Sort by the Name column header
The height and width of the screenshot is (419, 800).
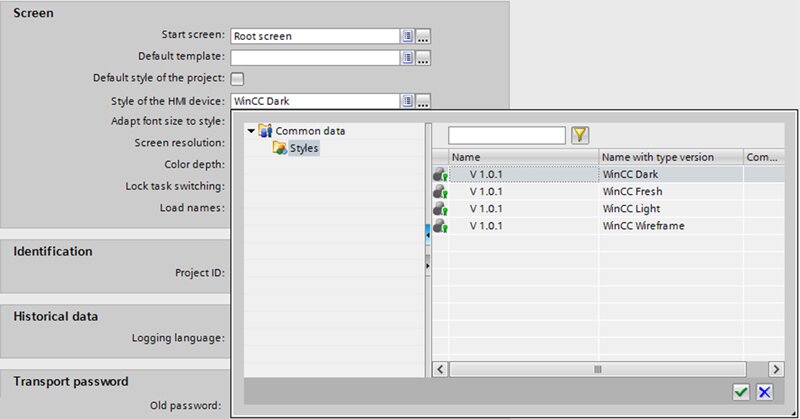(523, 157)
